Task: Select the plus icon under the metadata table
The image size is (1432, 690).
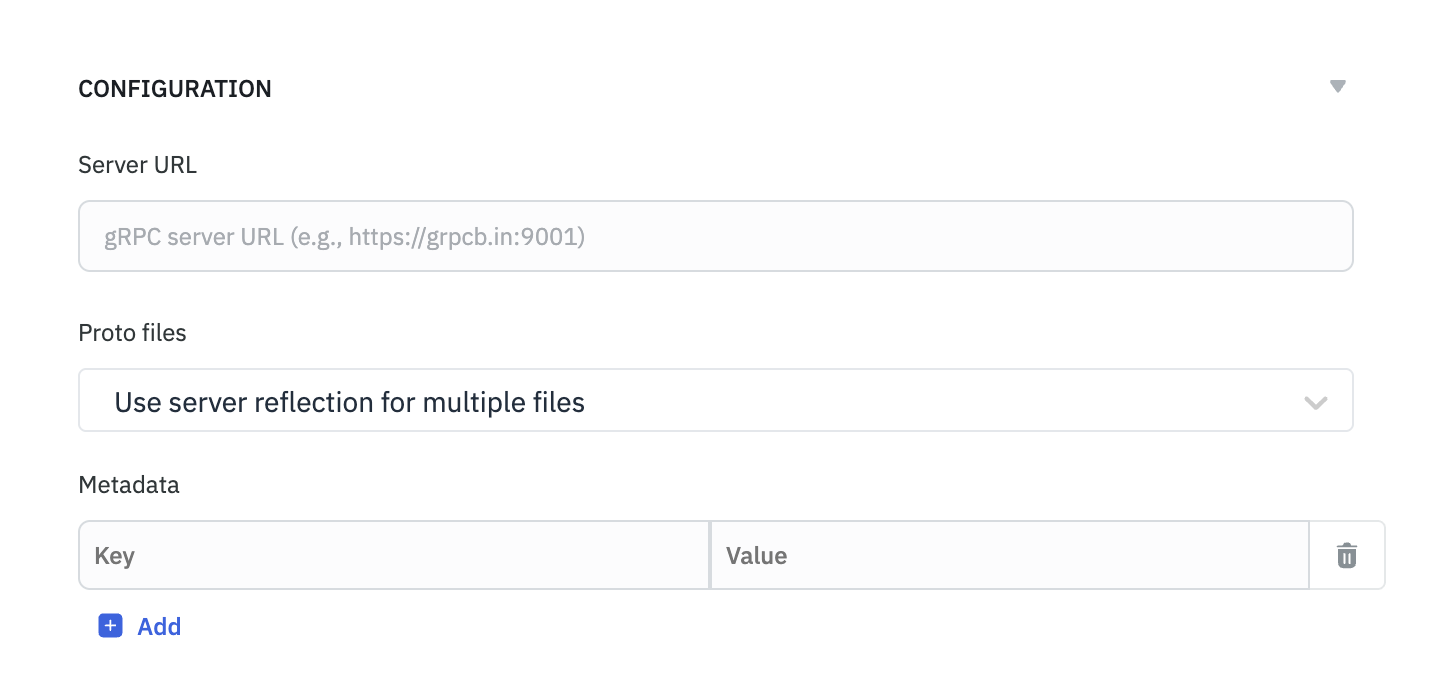Action: tap(110, 625)
